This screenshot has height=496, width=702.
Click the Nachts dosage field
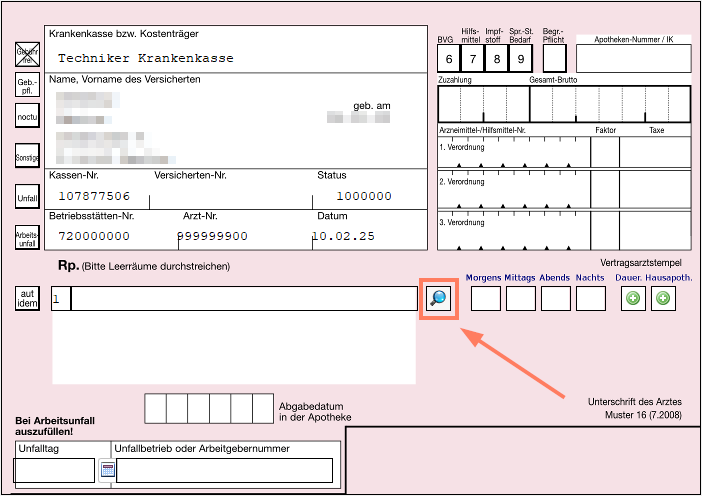pos(591,299)
